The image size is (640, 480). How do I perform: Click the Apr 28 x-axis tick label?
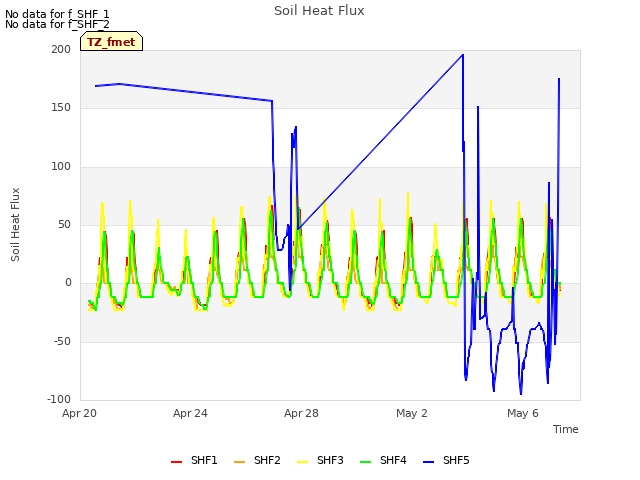pyautogui.click(x=301, y=413)
